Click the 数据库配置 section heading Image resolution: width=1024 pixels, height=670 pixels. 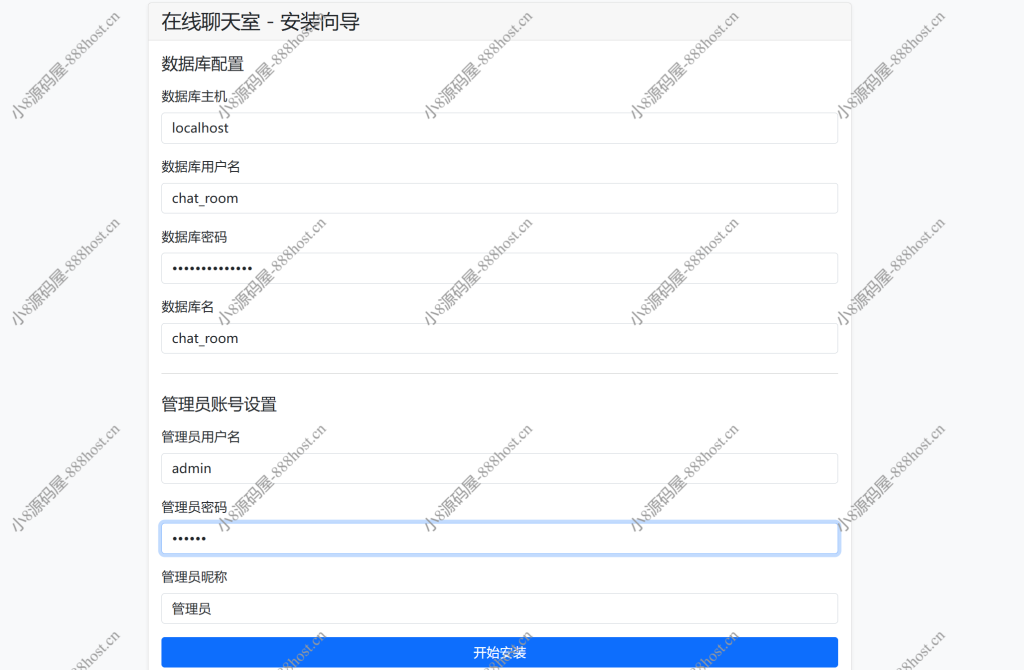(x=202, y=64)
